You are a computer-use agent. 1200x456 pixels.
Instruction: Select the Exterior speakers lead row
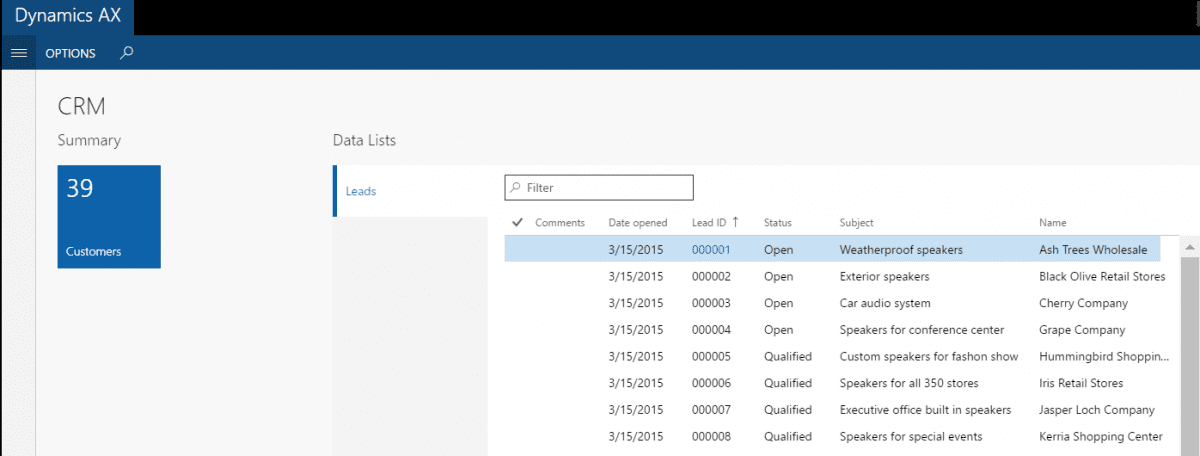coord(884,277)
